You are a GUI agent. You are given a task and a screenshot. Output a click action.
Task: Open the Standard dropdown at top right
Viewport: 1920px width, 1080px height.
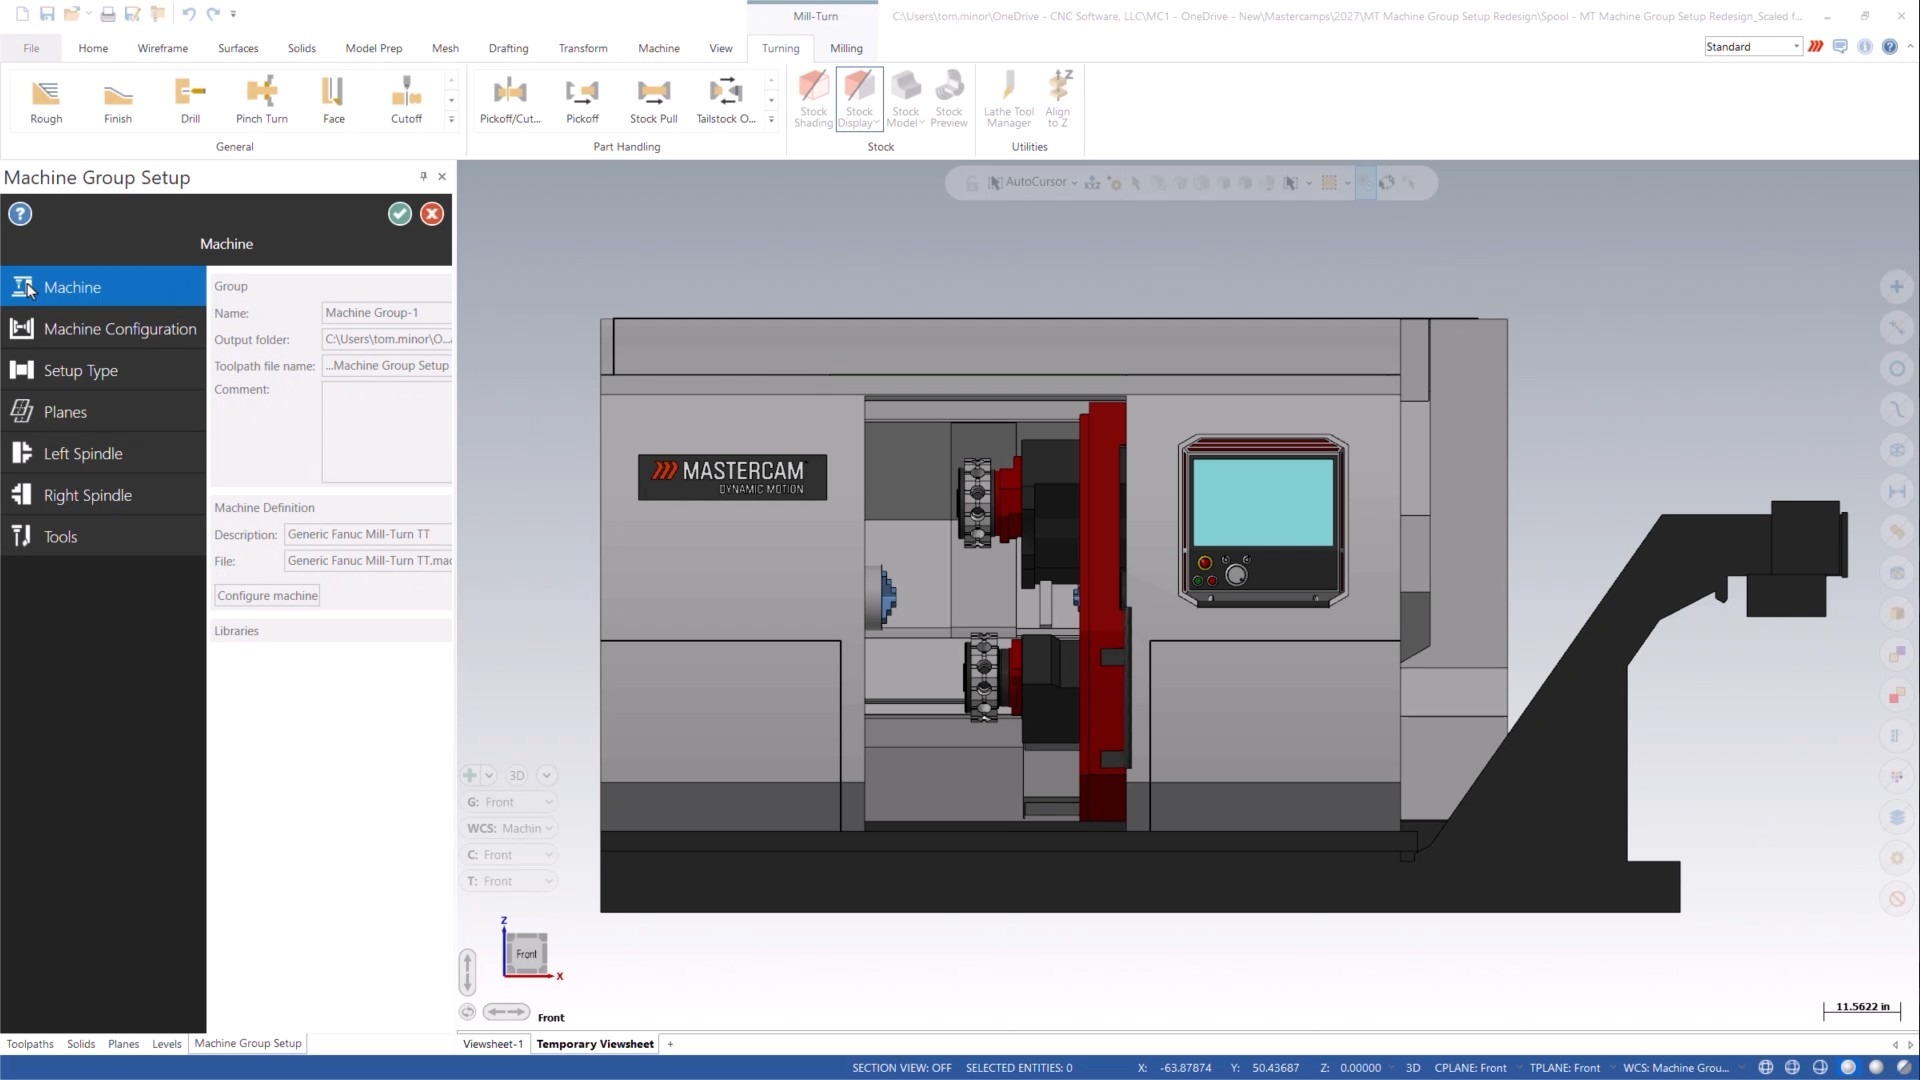coord(1753,47)
